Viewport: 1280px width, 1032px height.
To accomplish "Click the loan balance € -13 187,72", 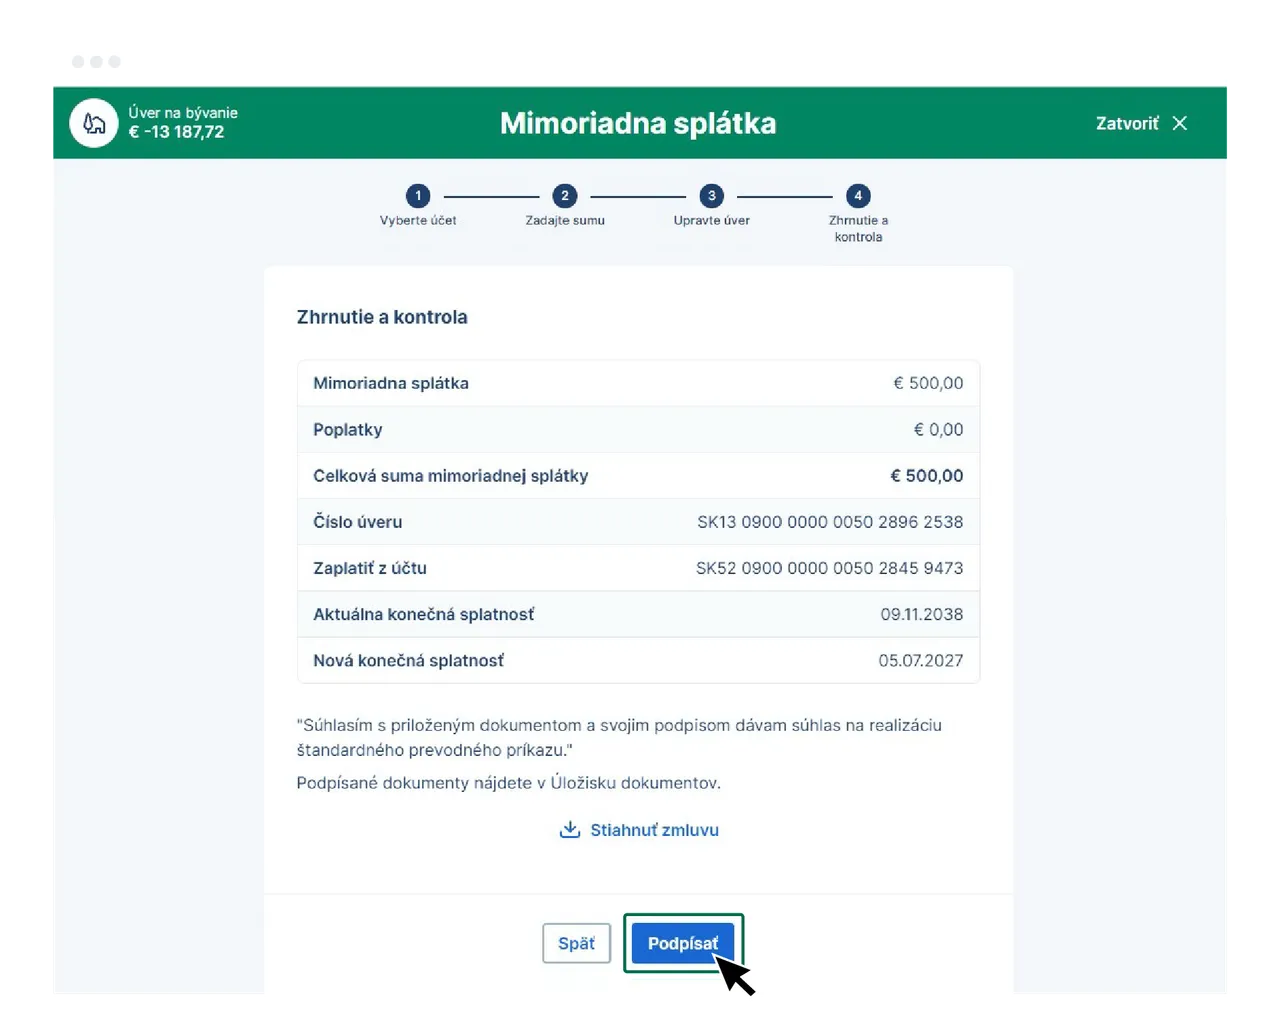I will 176,132.
